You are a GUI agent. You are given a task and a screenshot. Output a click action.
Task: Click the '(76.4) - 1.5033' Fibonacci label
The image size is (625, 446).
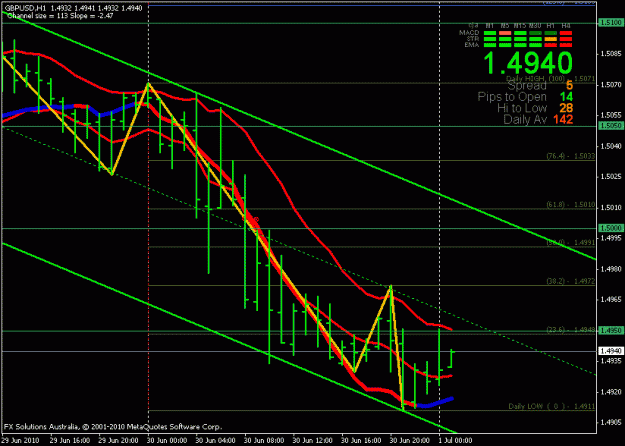click(570, 156)
